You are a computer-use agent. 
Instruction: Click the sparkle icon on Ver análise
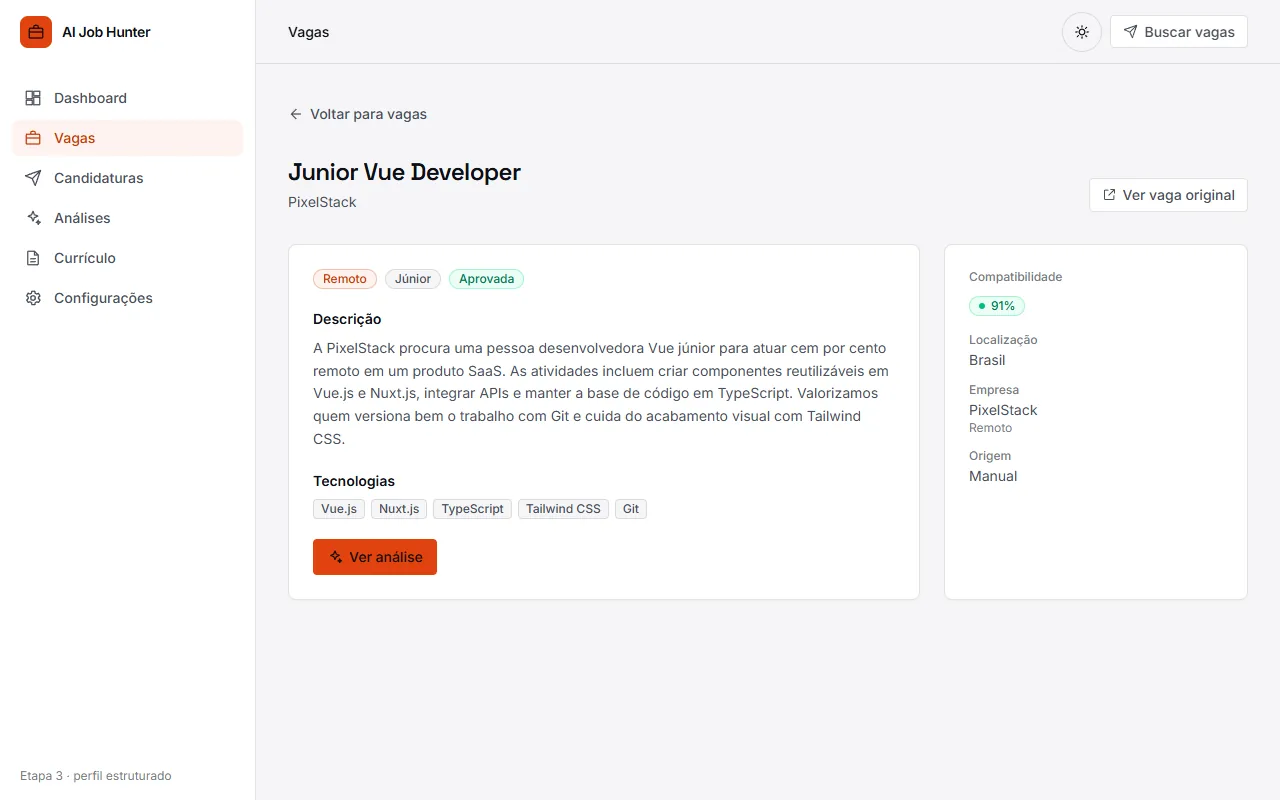tap(336, 557)
